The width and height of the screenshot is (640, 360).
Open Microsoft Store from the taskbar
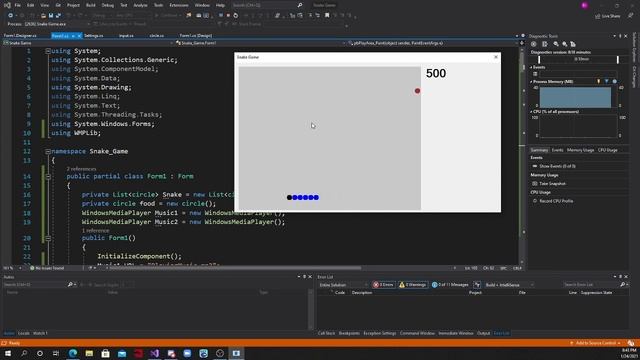pos(105,353)
